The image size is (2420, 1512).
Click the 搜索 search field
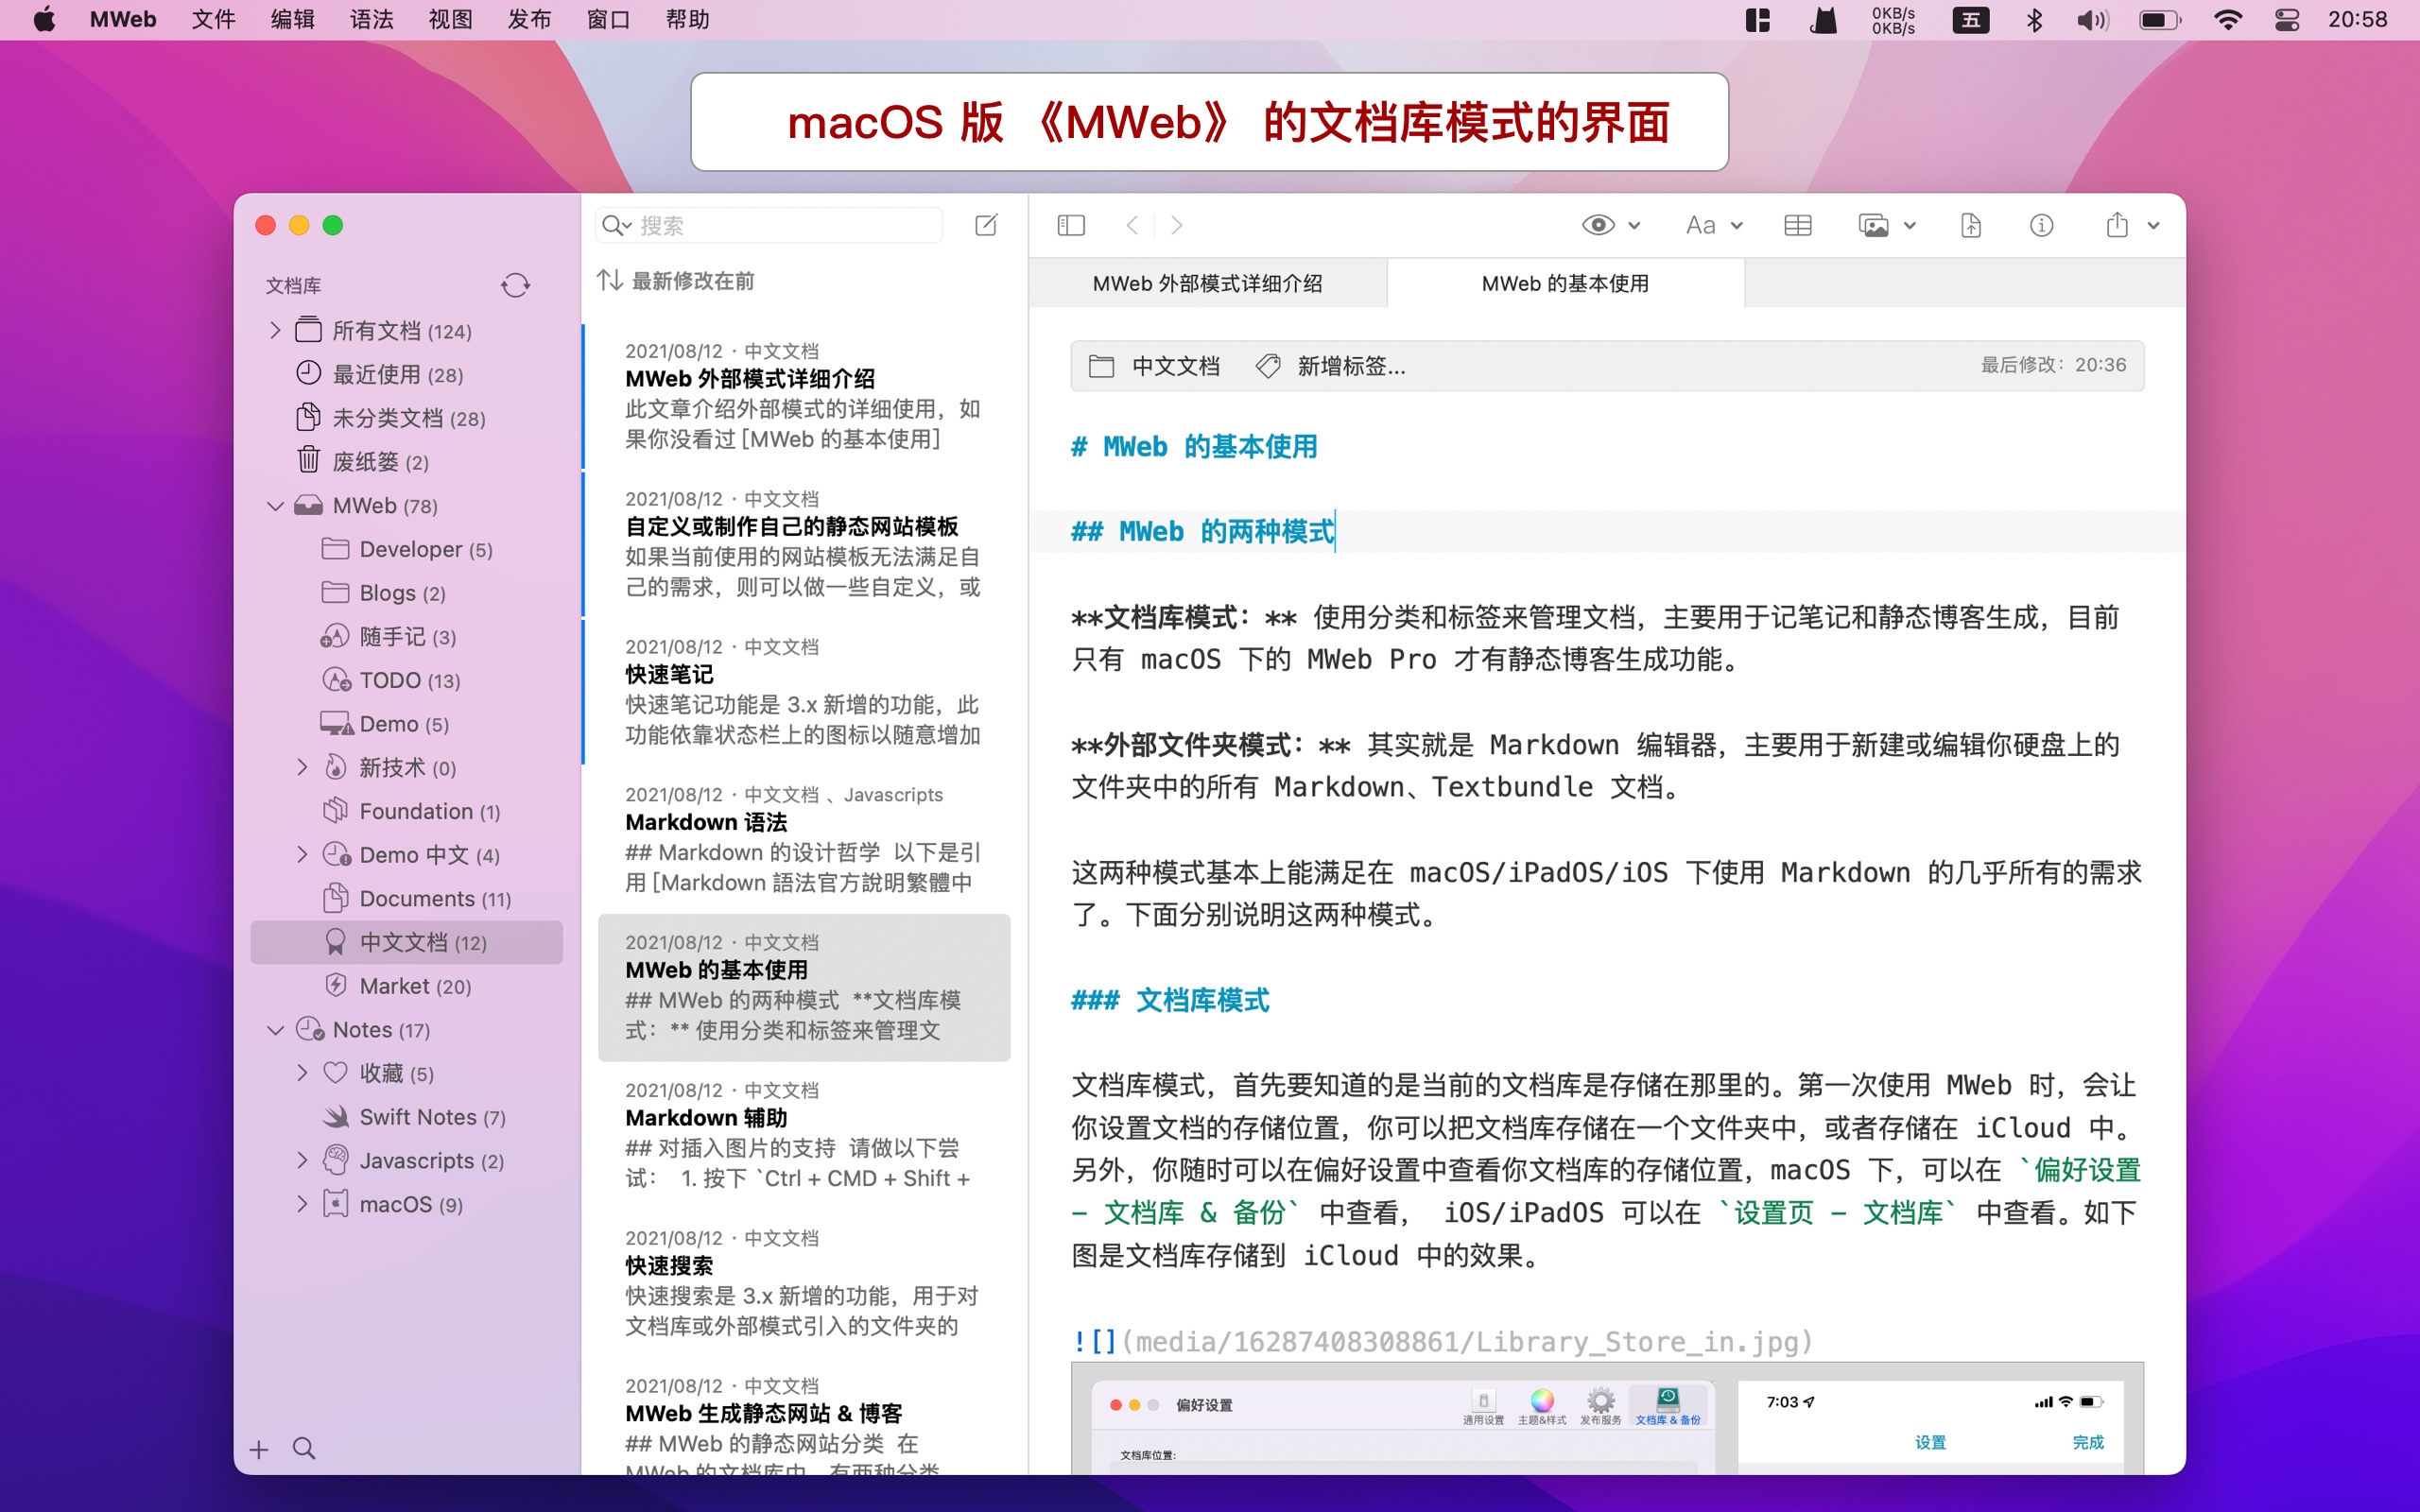click(x=769, y=225)
